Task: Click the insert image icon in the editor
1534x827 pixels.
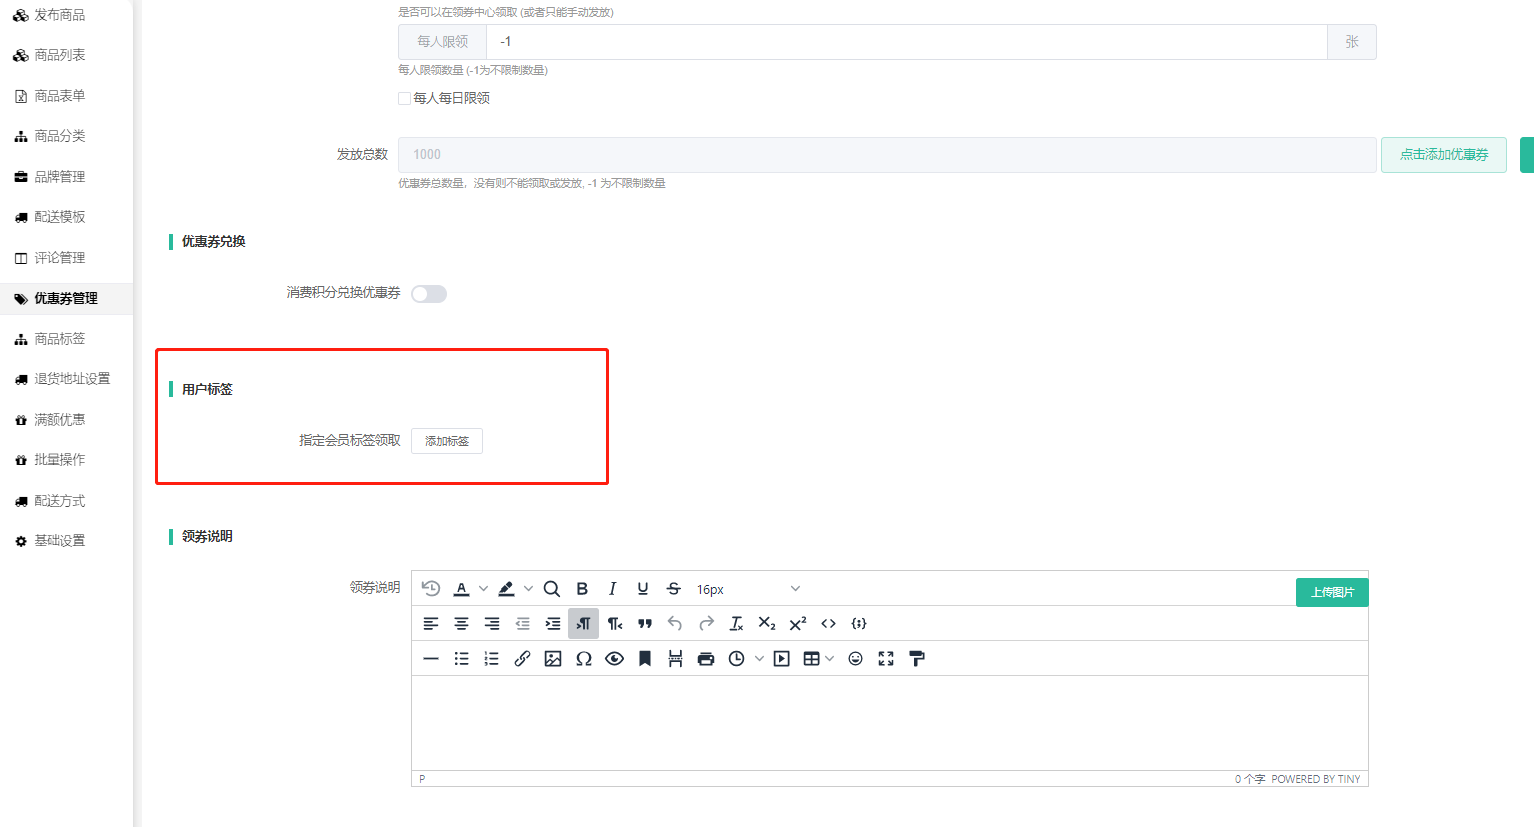Action: [552, 659]
